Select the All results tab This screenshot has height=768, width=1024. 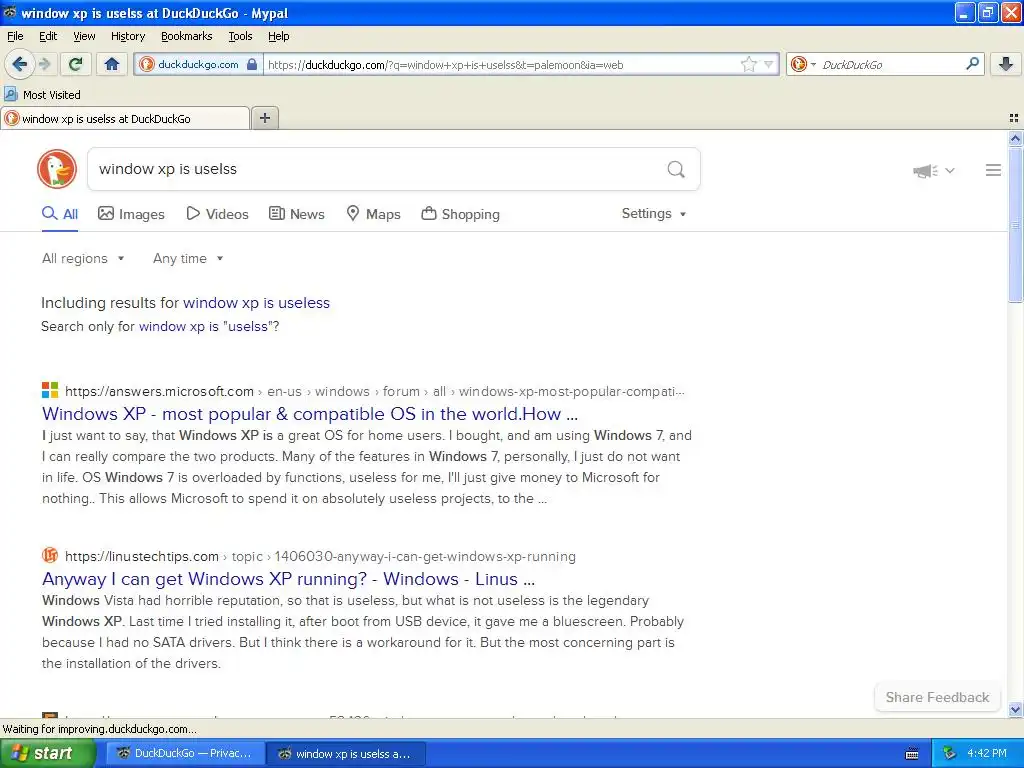59,214
